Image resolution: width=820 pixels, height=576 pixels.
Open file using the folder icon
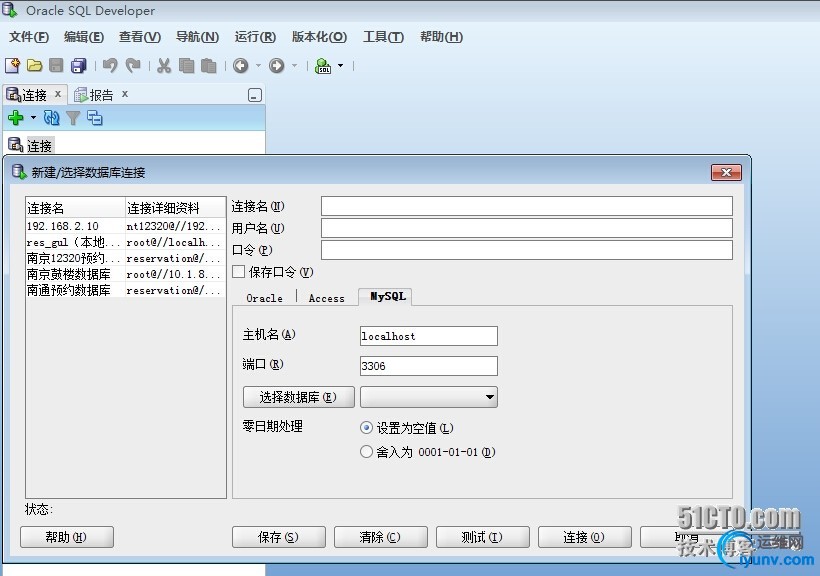[35, 65]
